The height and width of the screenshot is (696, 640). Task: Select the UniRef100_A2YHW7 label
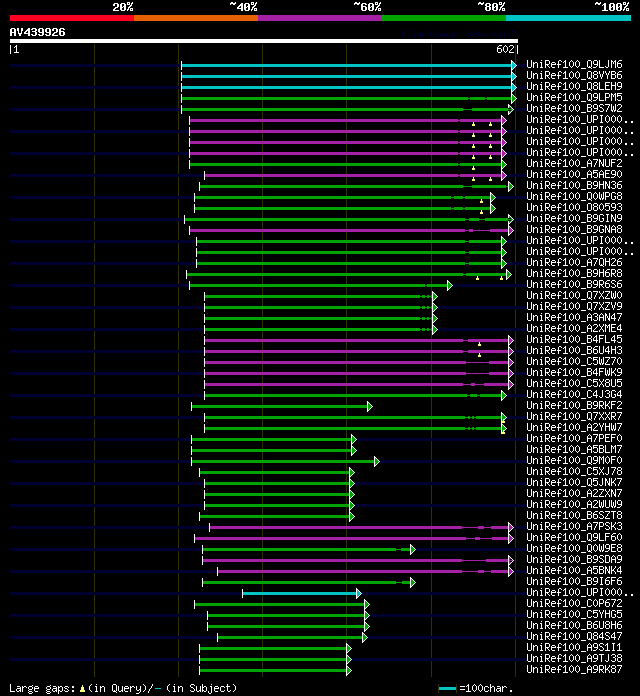[x=574, y=427]
